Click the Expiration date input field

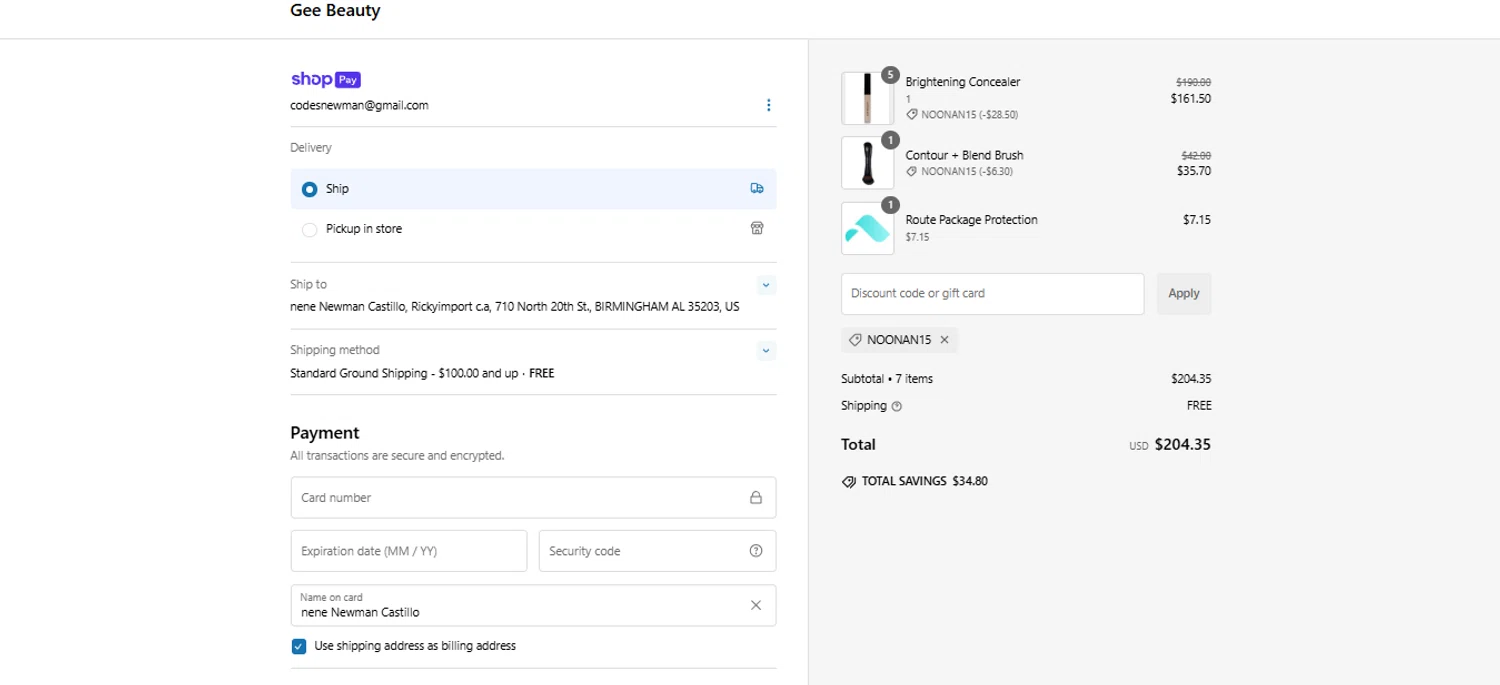coord(409,551)
